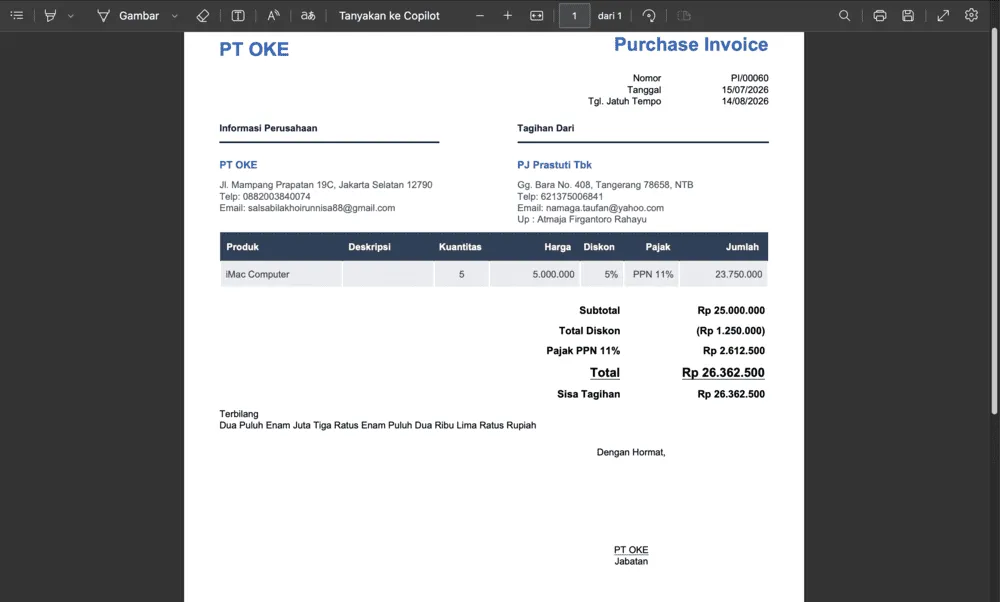Click the Subtotal value Rp 25.000.000
1000x602 pixels.
[x=731, y=311]
